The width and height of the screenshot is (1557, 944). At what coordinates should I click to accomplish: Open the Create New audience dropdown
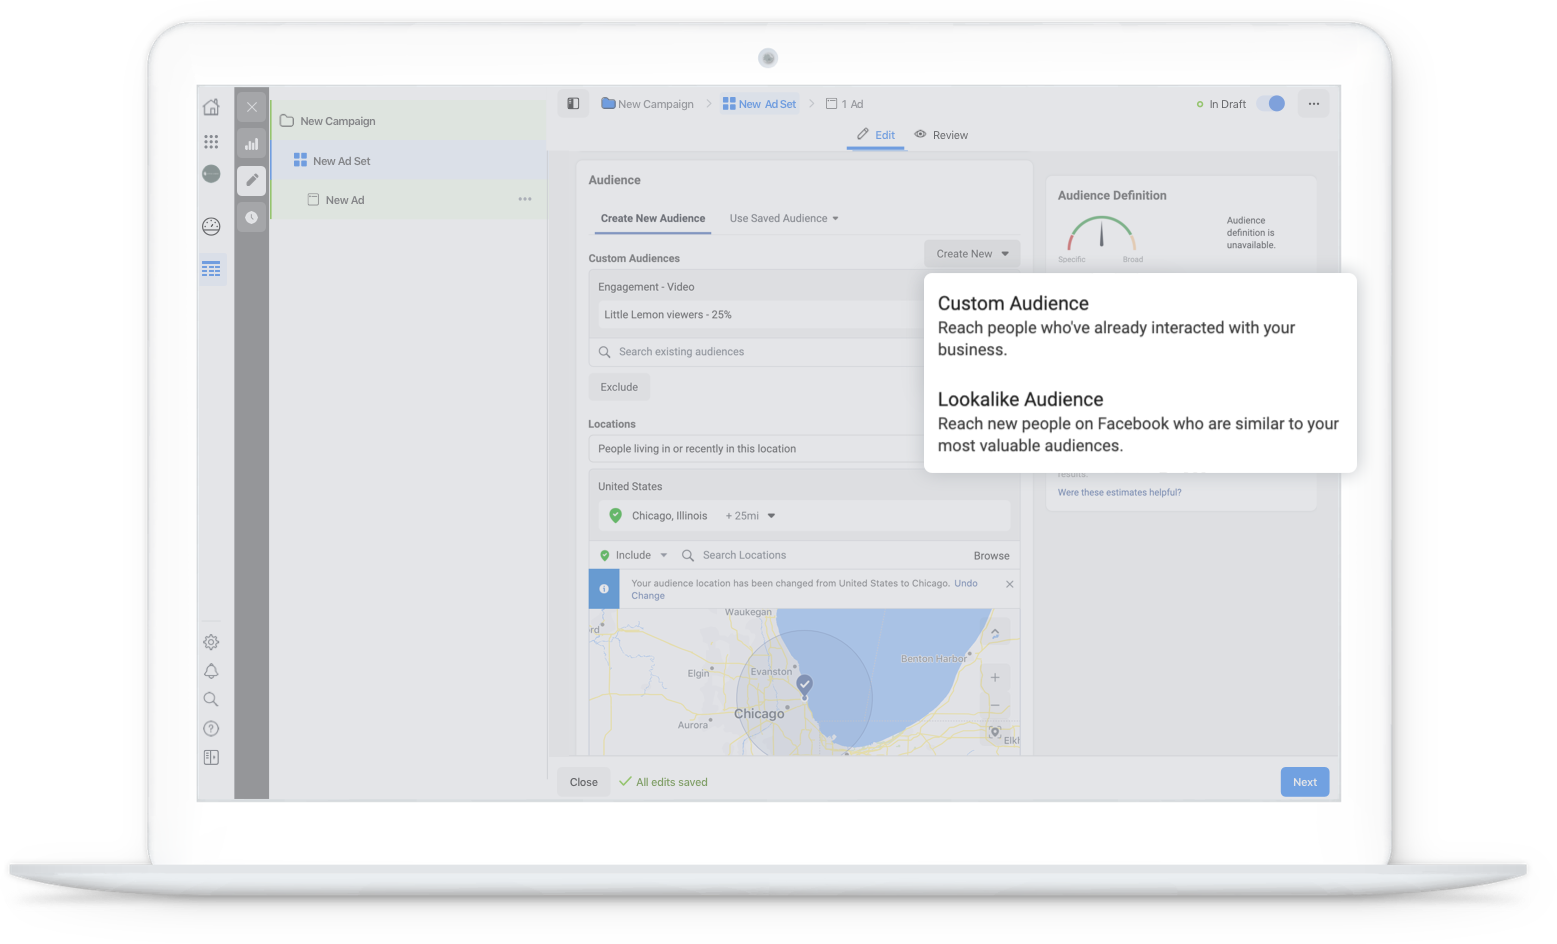point(971,254)
